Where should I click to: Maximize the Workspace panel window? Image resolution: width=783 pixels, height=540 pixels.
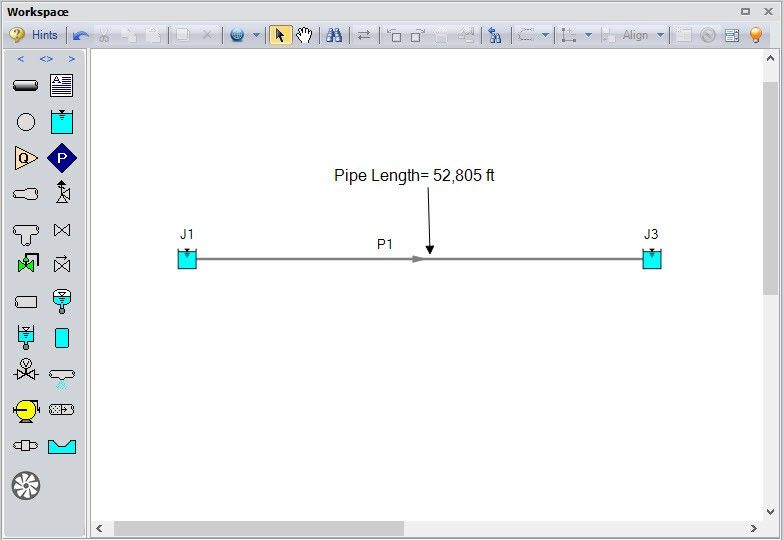tap(746, 11)
